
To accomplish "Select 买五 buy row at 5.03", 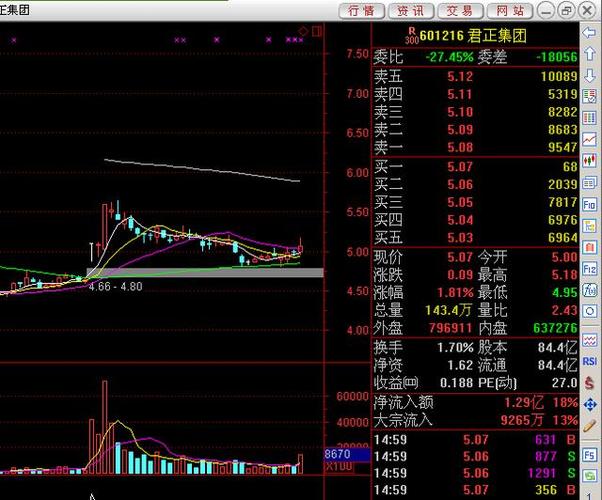I will point(475,238).
